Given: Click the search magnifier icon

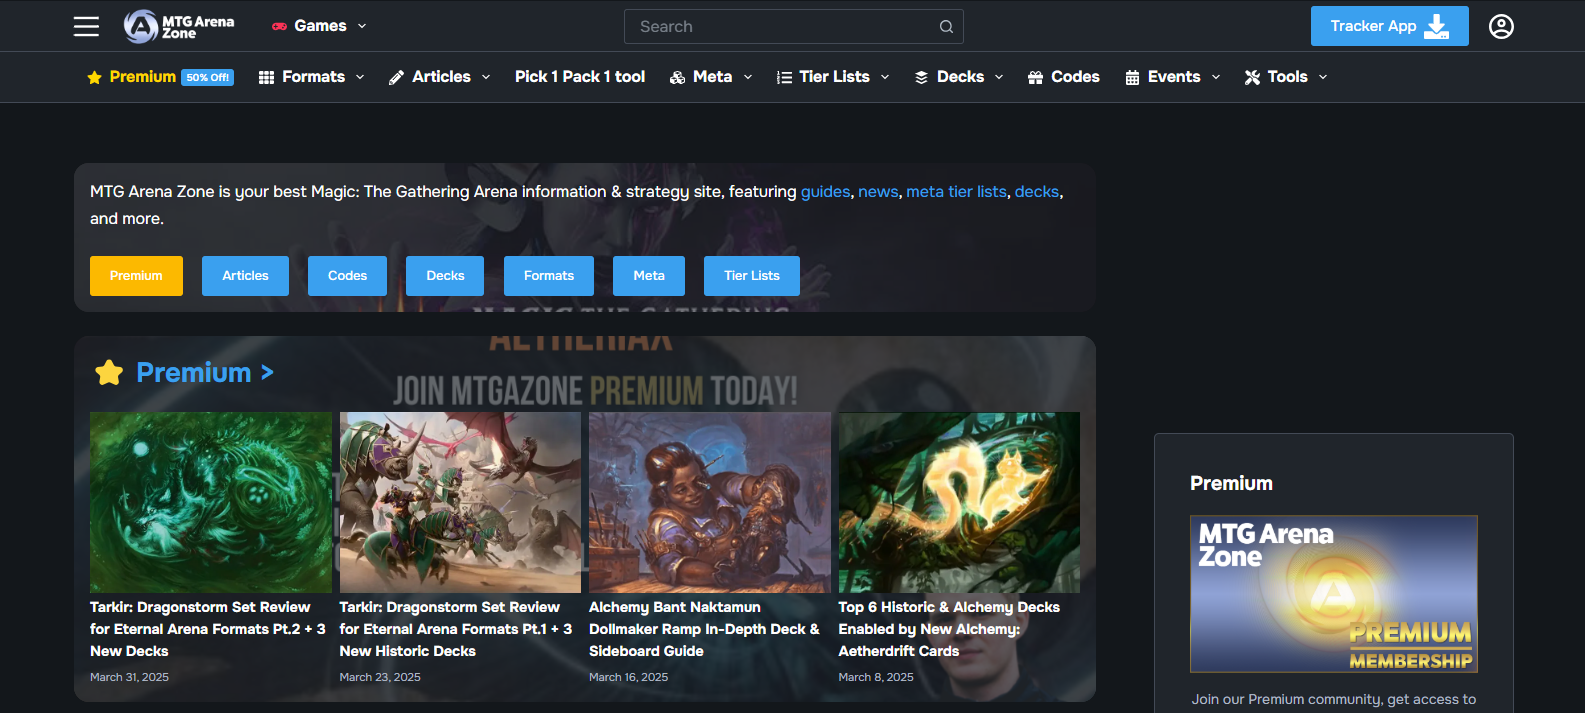Looking at the screenshot, I should [946, 27].
